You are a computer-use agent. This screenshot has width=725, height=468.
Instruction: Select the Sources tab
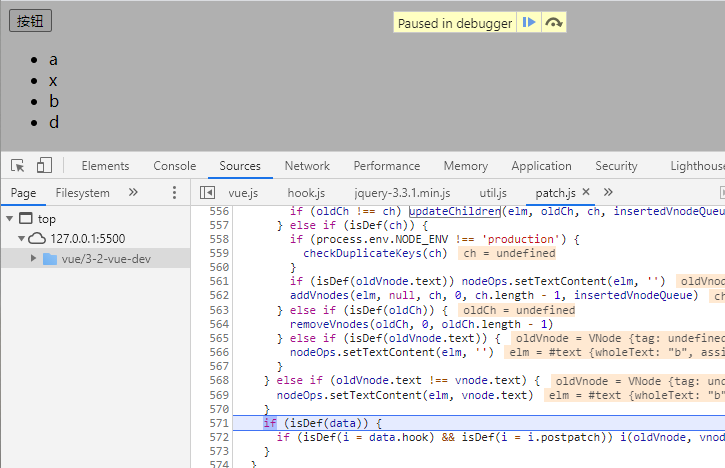[240, 166]
